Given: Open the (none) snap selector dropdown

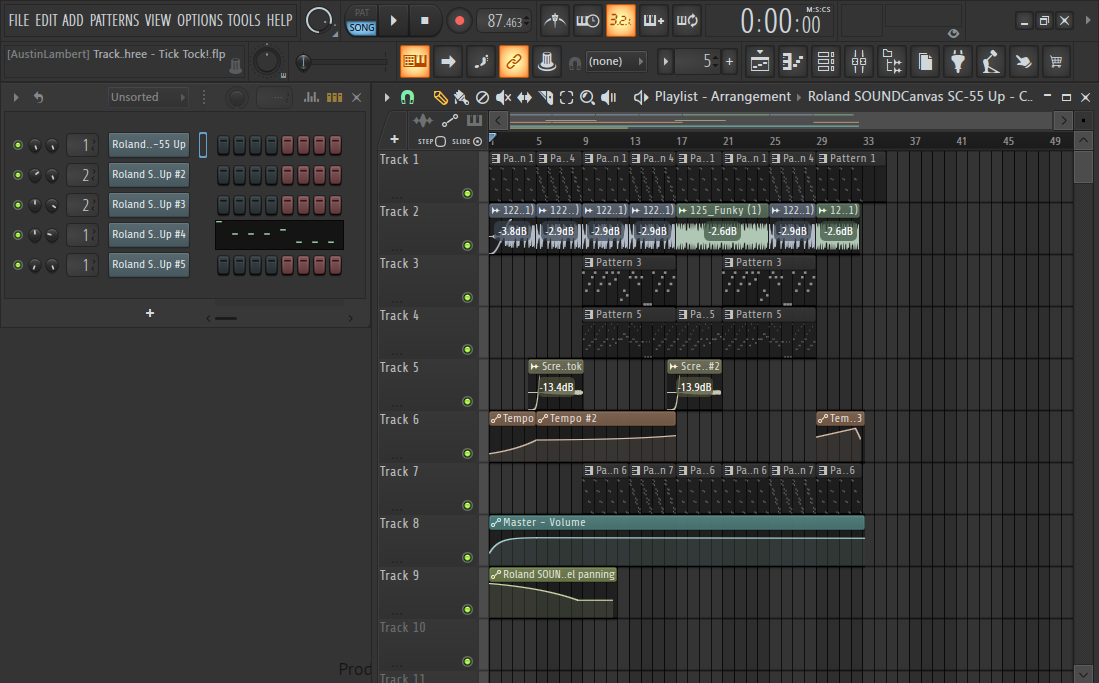Looking at the screenshot, I should 615,62.
